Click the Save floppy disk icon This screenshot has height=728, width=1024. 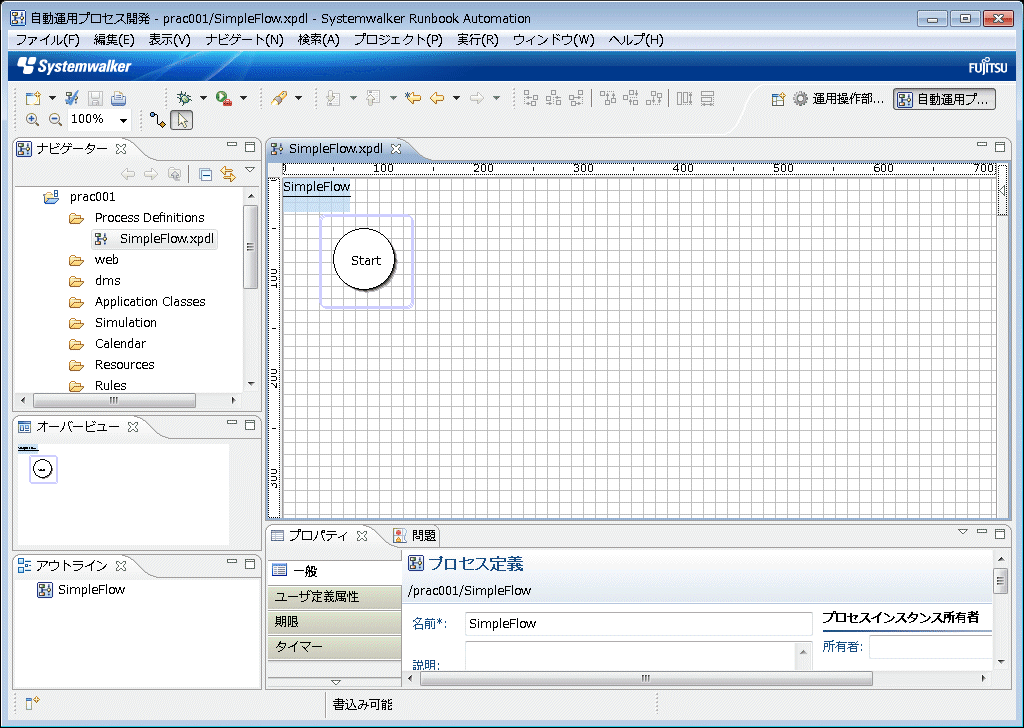pos(95,99)
